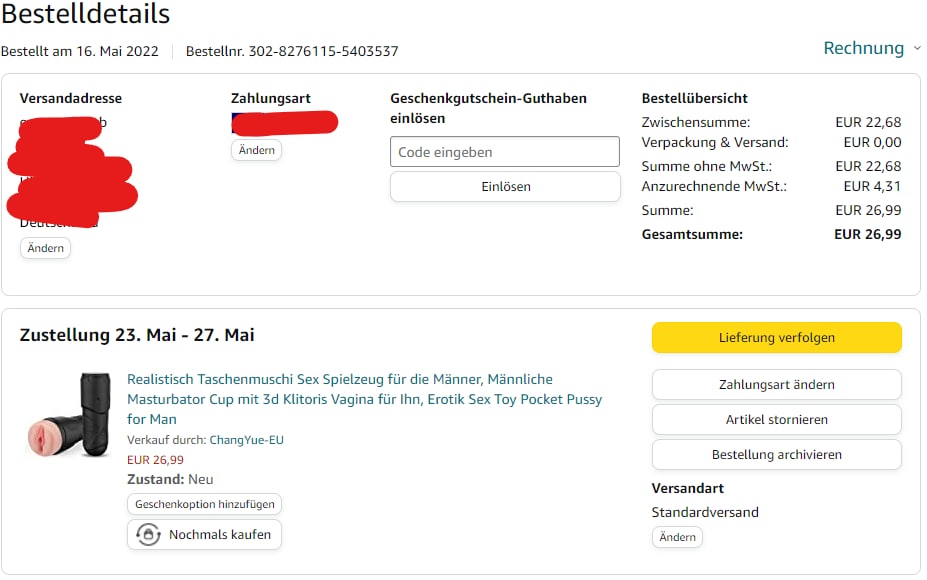Click Ändern under Versandart Standardversand
The height and width of the screenshot is (580, 927).
tap(677, 537)
